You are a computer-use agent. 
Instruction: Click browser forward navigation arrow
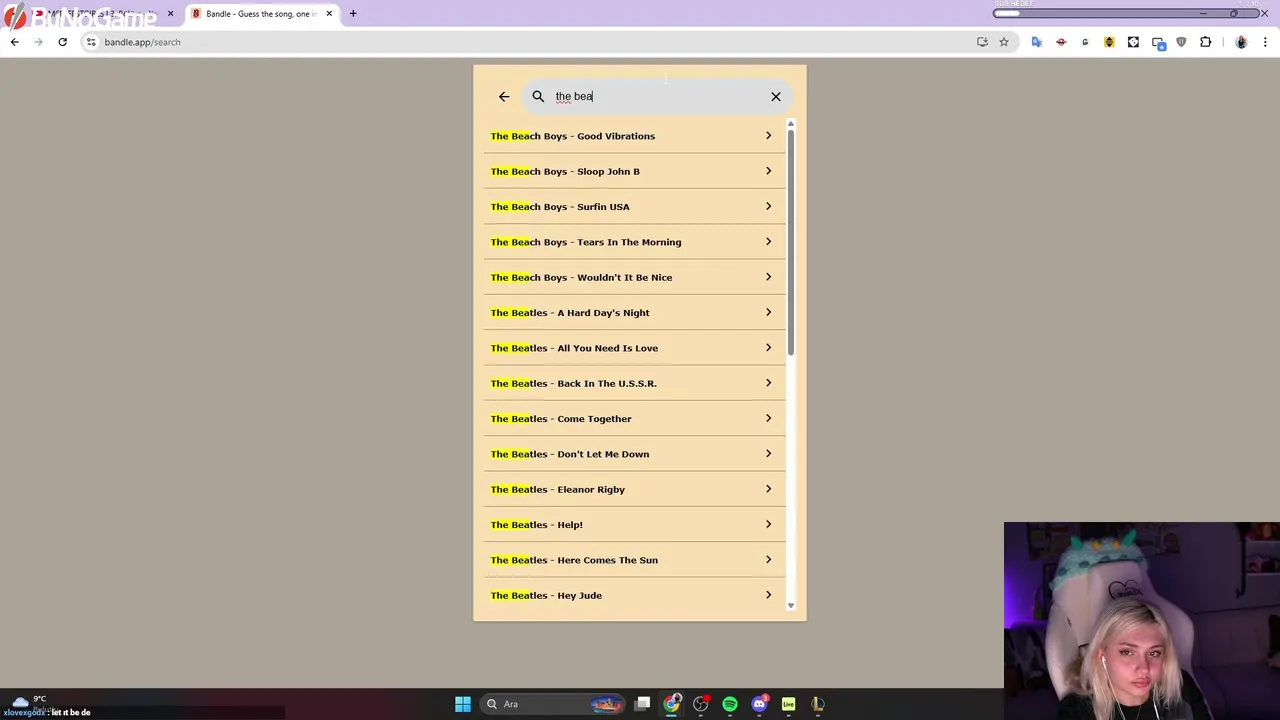(38, 42)
